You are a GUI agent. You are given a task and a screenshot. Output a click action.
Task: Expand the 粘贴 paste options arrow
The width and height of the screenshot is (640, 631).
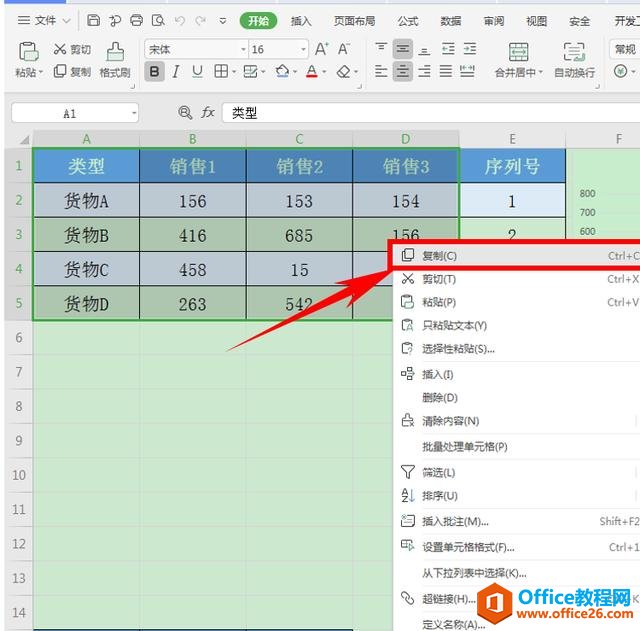(41, 73)
